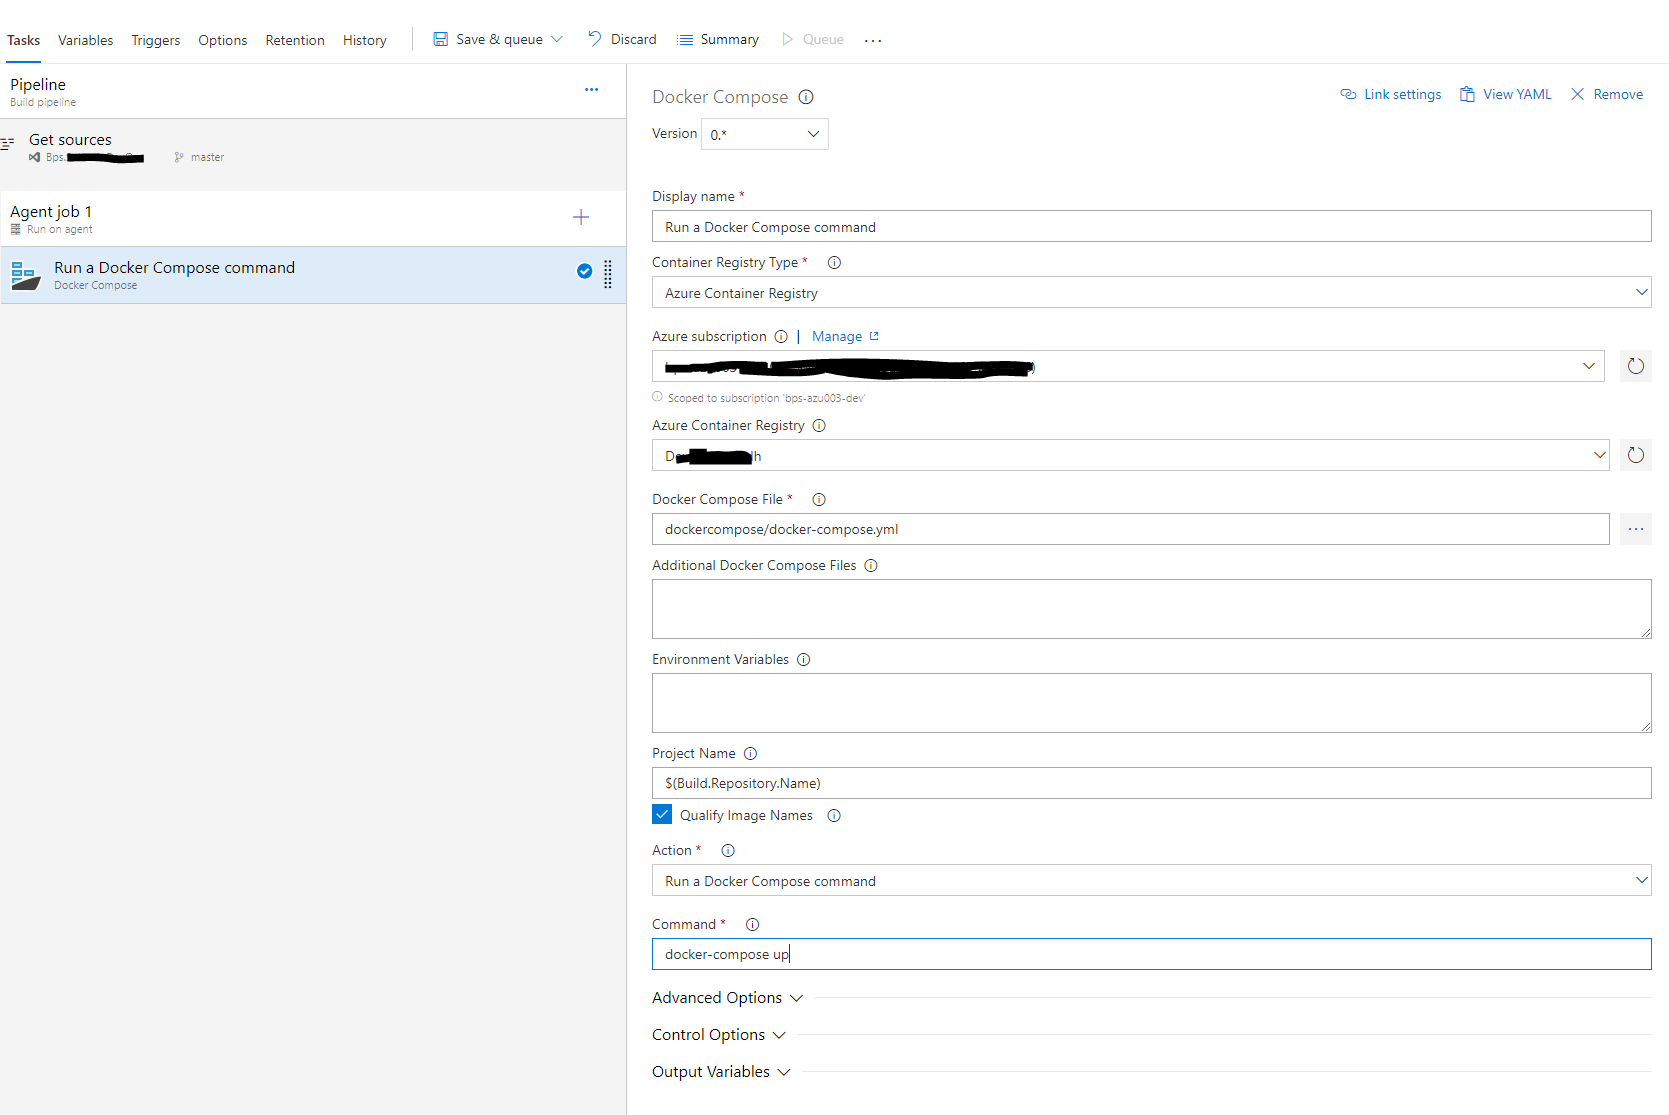Refresh the Azure Container Registry list
Screen dimensions: 1669x1115
(1635, 455)
